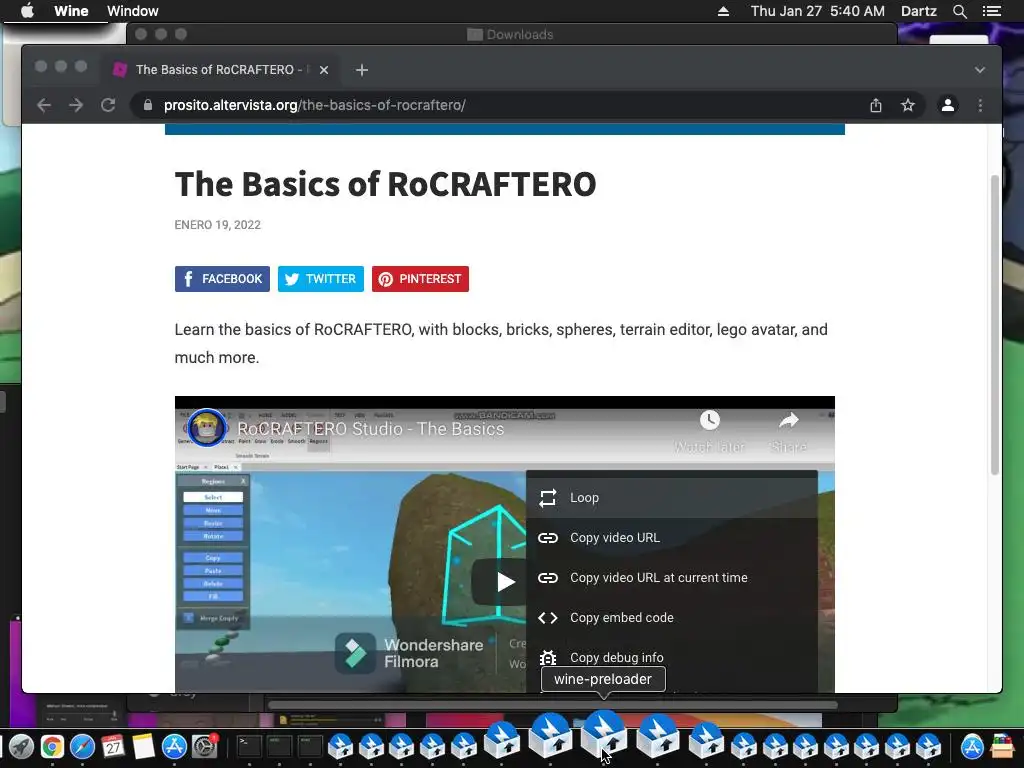Open Spotlight search in the menu bar
1024x768 pixels.
pos(959,11)
